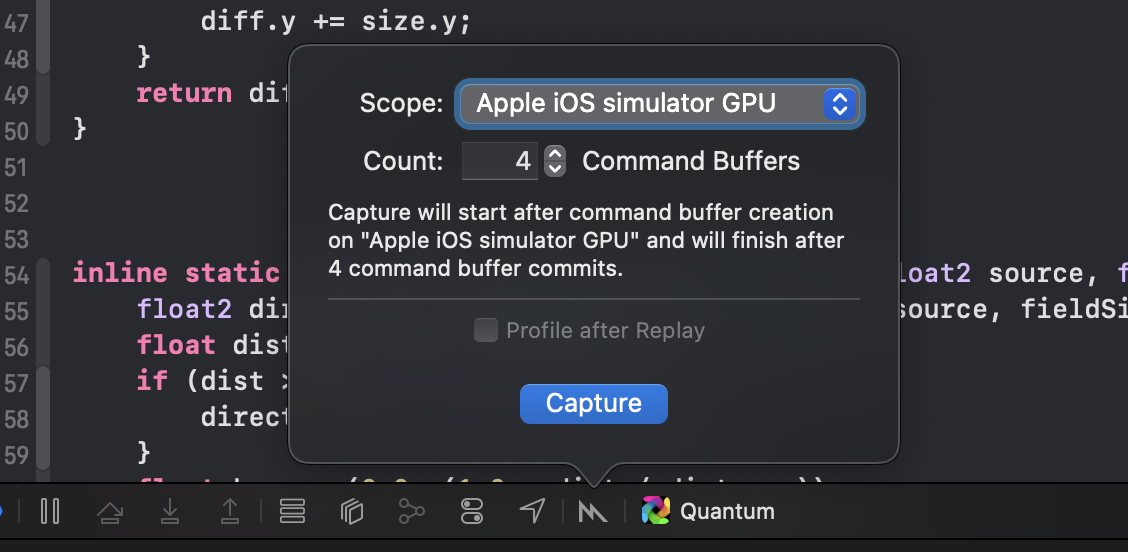The width and height of the screenshot is (1128, 552).
Task: Select the Quantum process label
Action: pyautogui.click(x=727, y=512)
